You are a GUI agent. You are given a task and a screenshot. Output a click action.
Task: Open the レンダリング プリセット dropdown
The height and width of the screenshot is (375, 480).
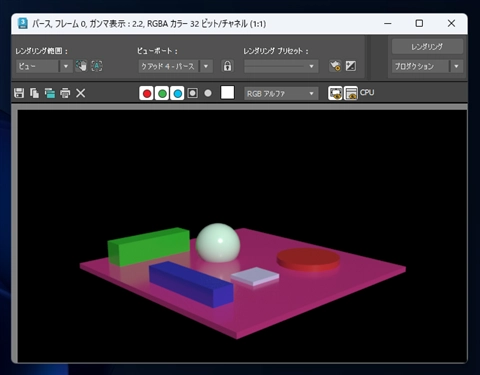click(281, 66)
